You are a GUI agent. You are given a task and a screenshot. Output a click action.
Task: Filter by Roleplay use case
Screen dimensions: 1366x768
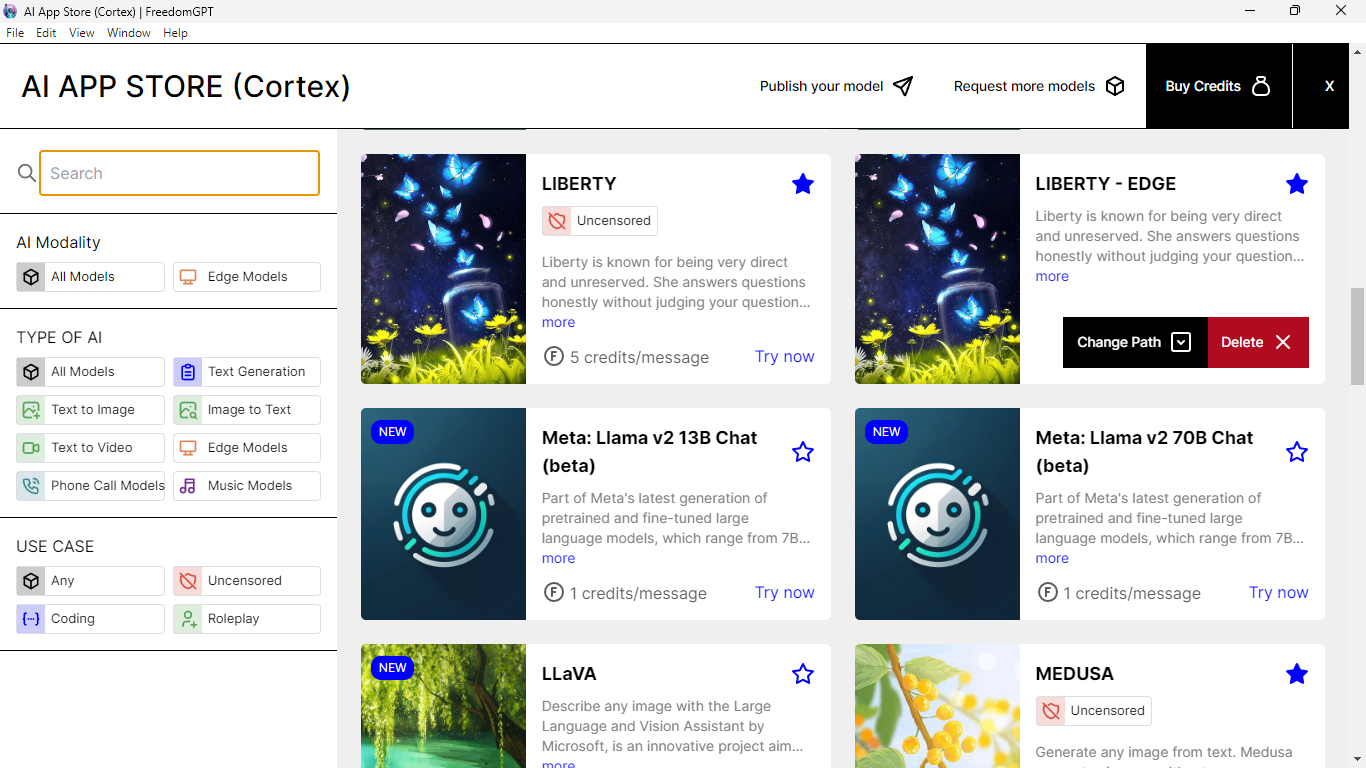tap(247, 619)
